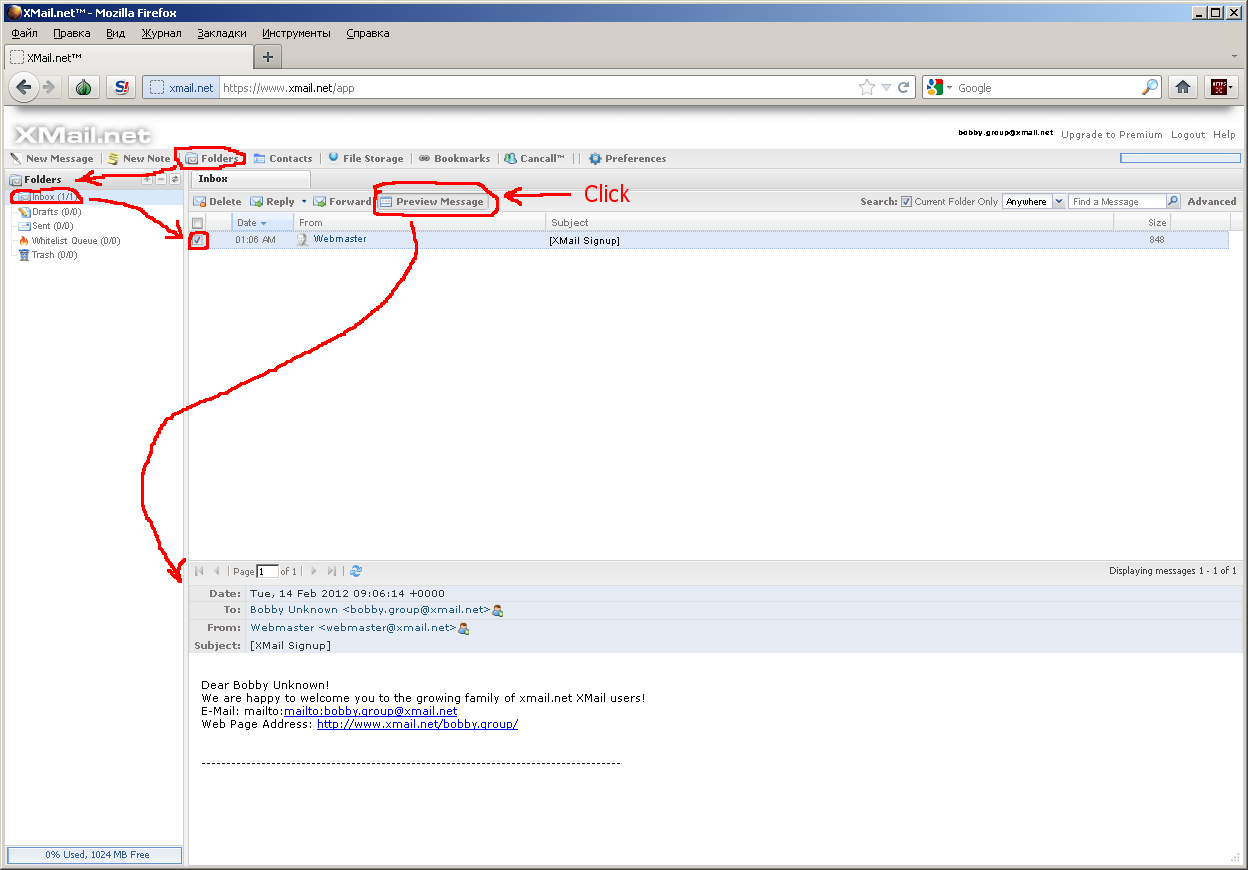Open Advanced search
This screenshot has width=1248, height=870.
point(1212,201)
